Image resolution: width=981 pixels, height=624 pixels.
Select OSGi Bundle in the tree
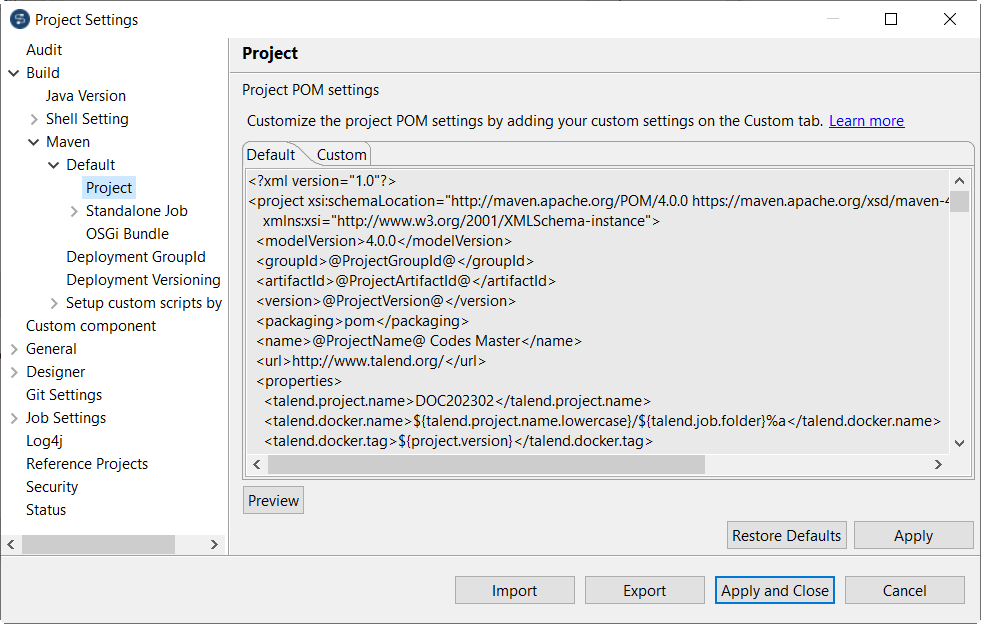pos(126,233)
